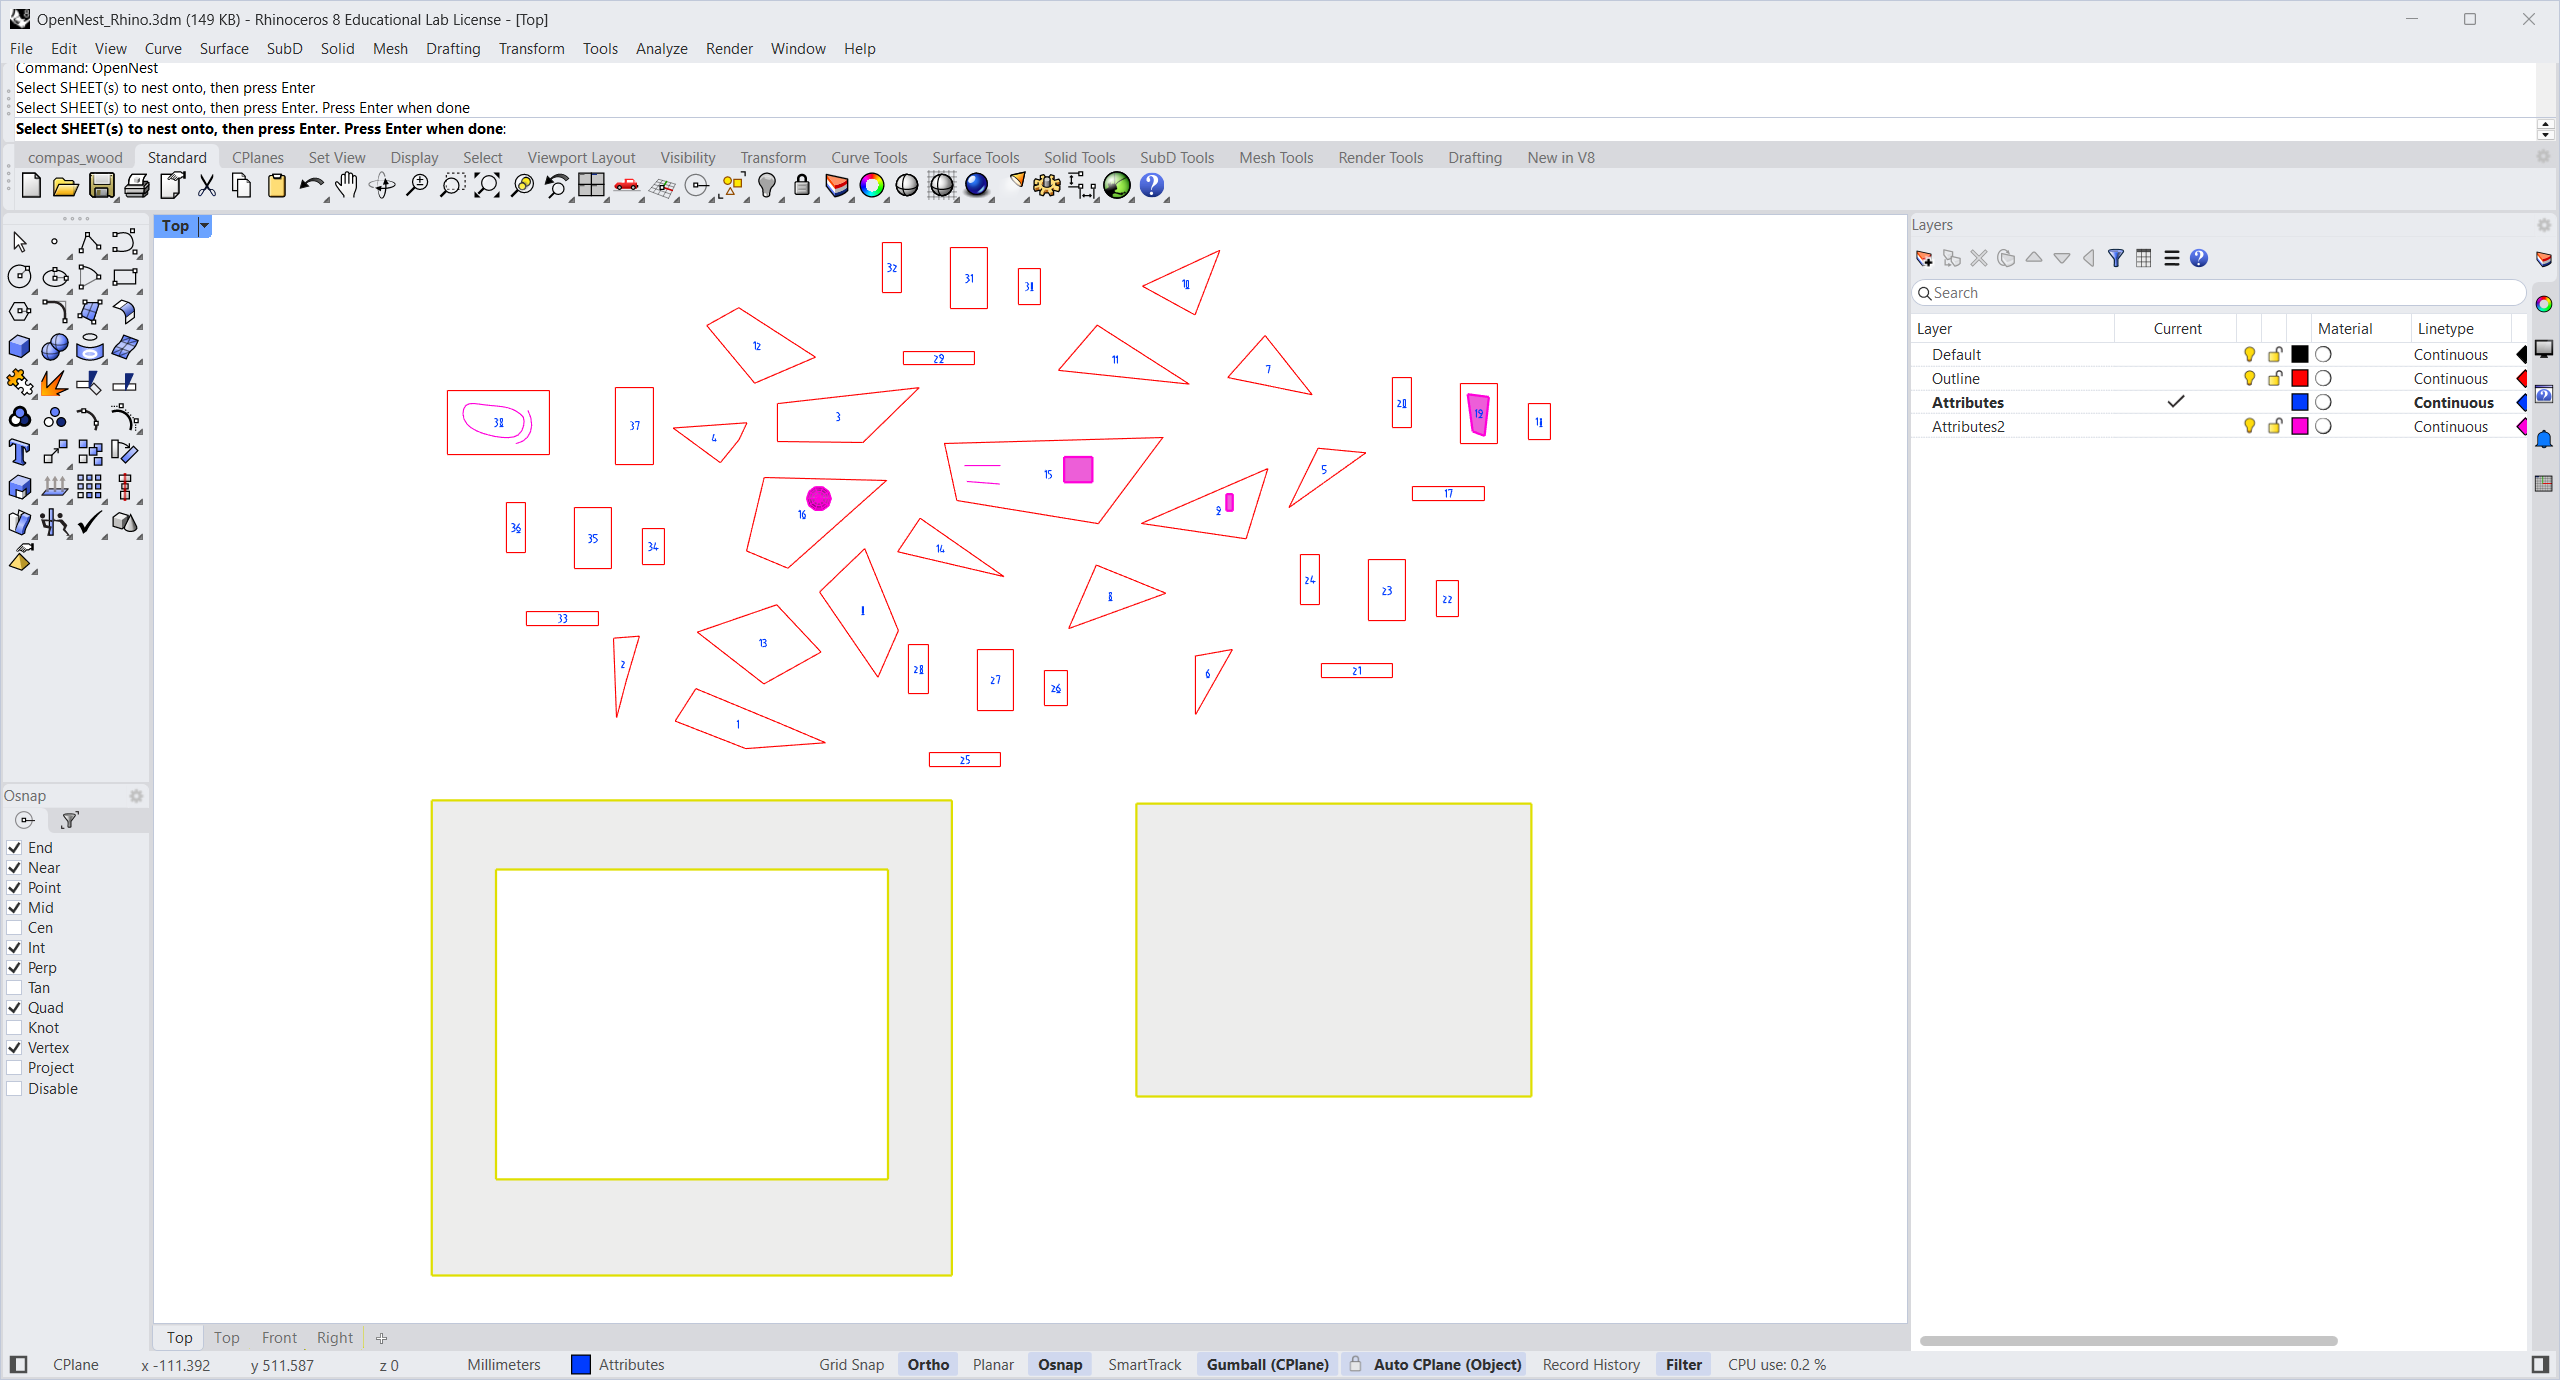Image resolution: width=2560 pixels, height=1380 pixels.
Task: Click the New file icon
Action: point(31,186)
